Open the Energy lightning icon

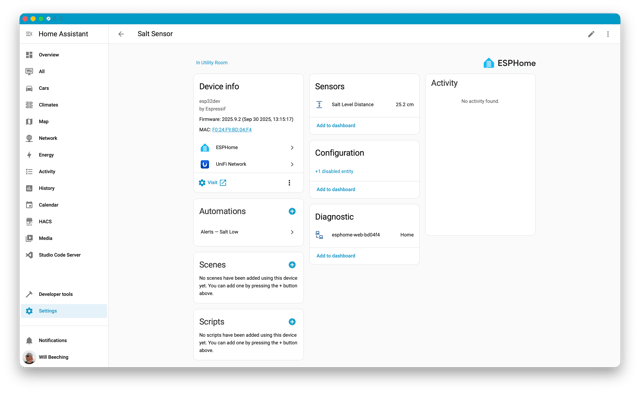click(29, 155)
